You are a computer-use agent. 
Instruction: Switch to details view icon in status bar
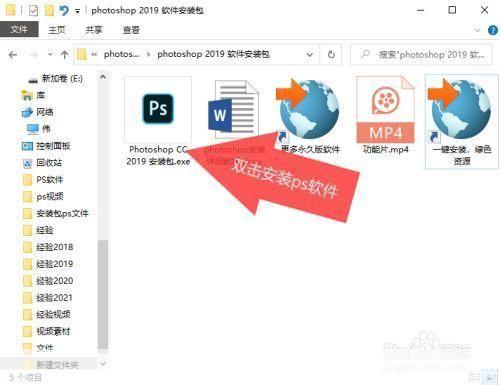[474, 378]
